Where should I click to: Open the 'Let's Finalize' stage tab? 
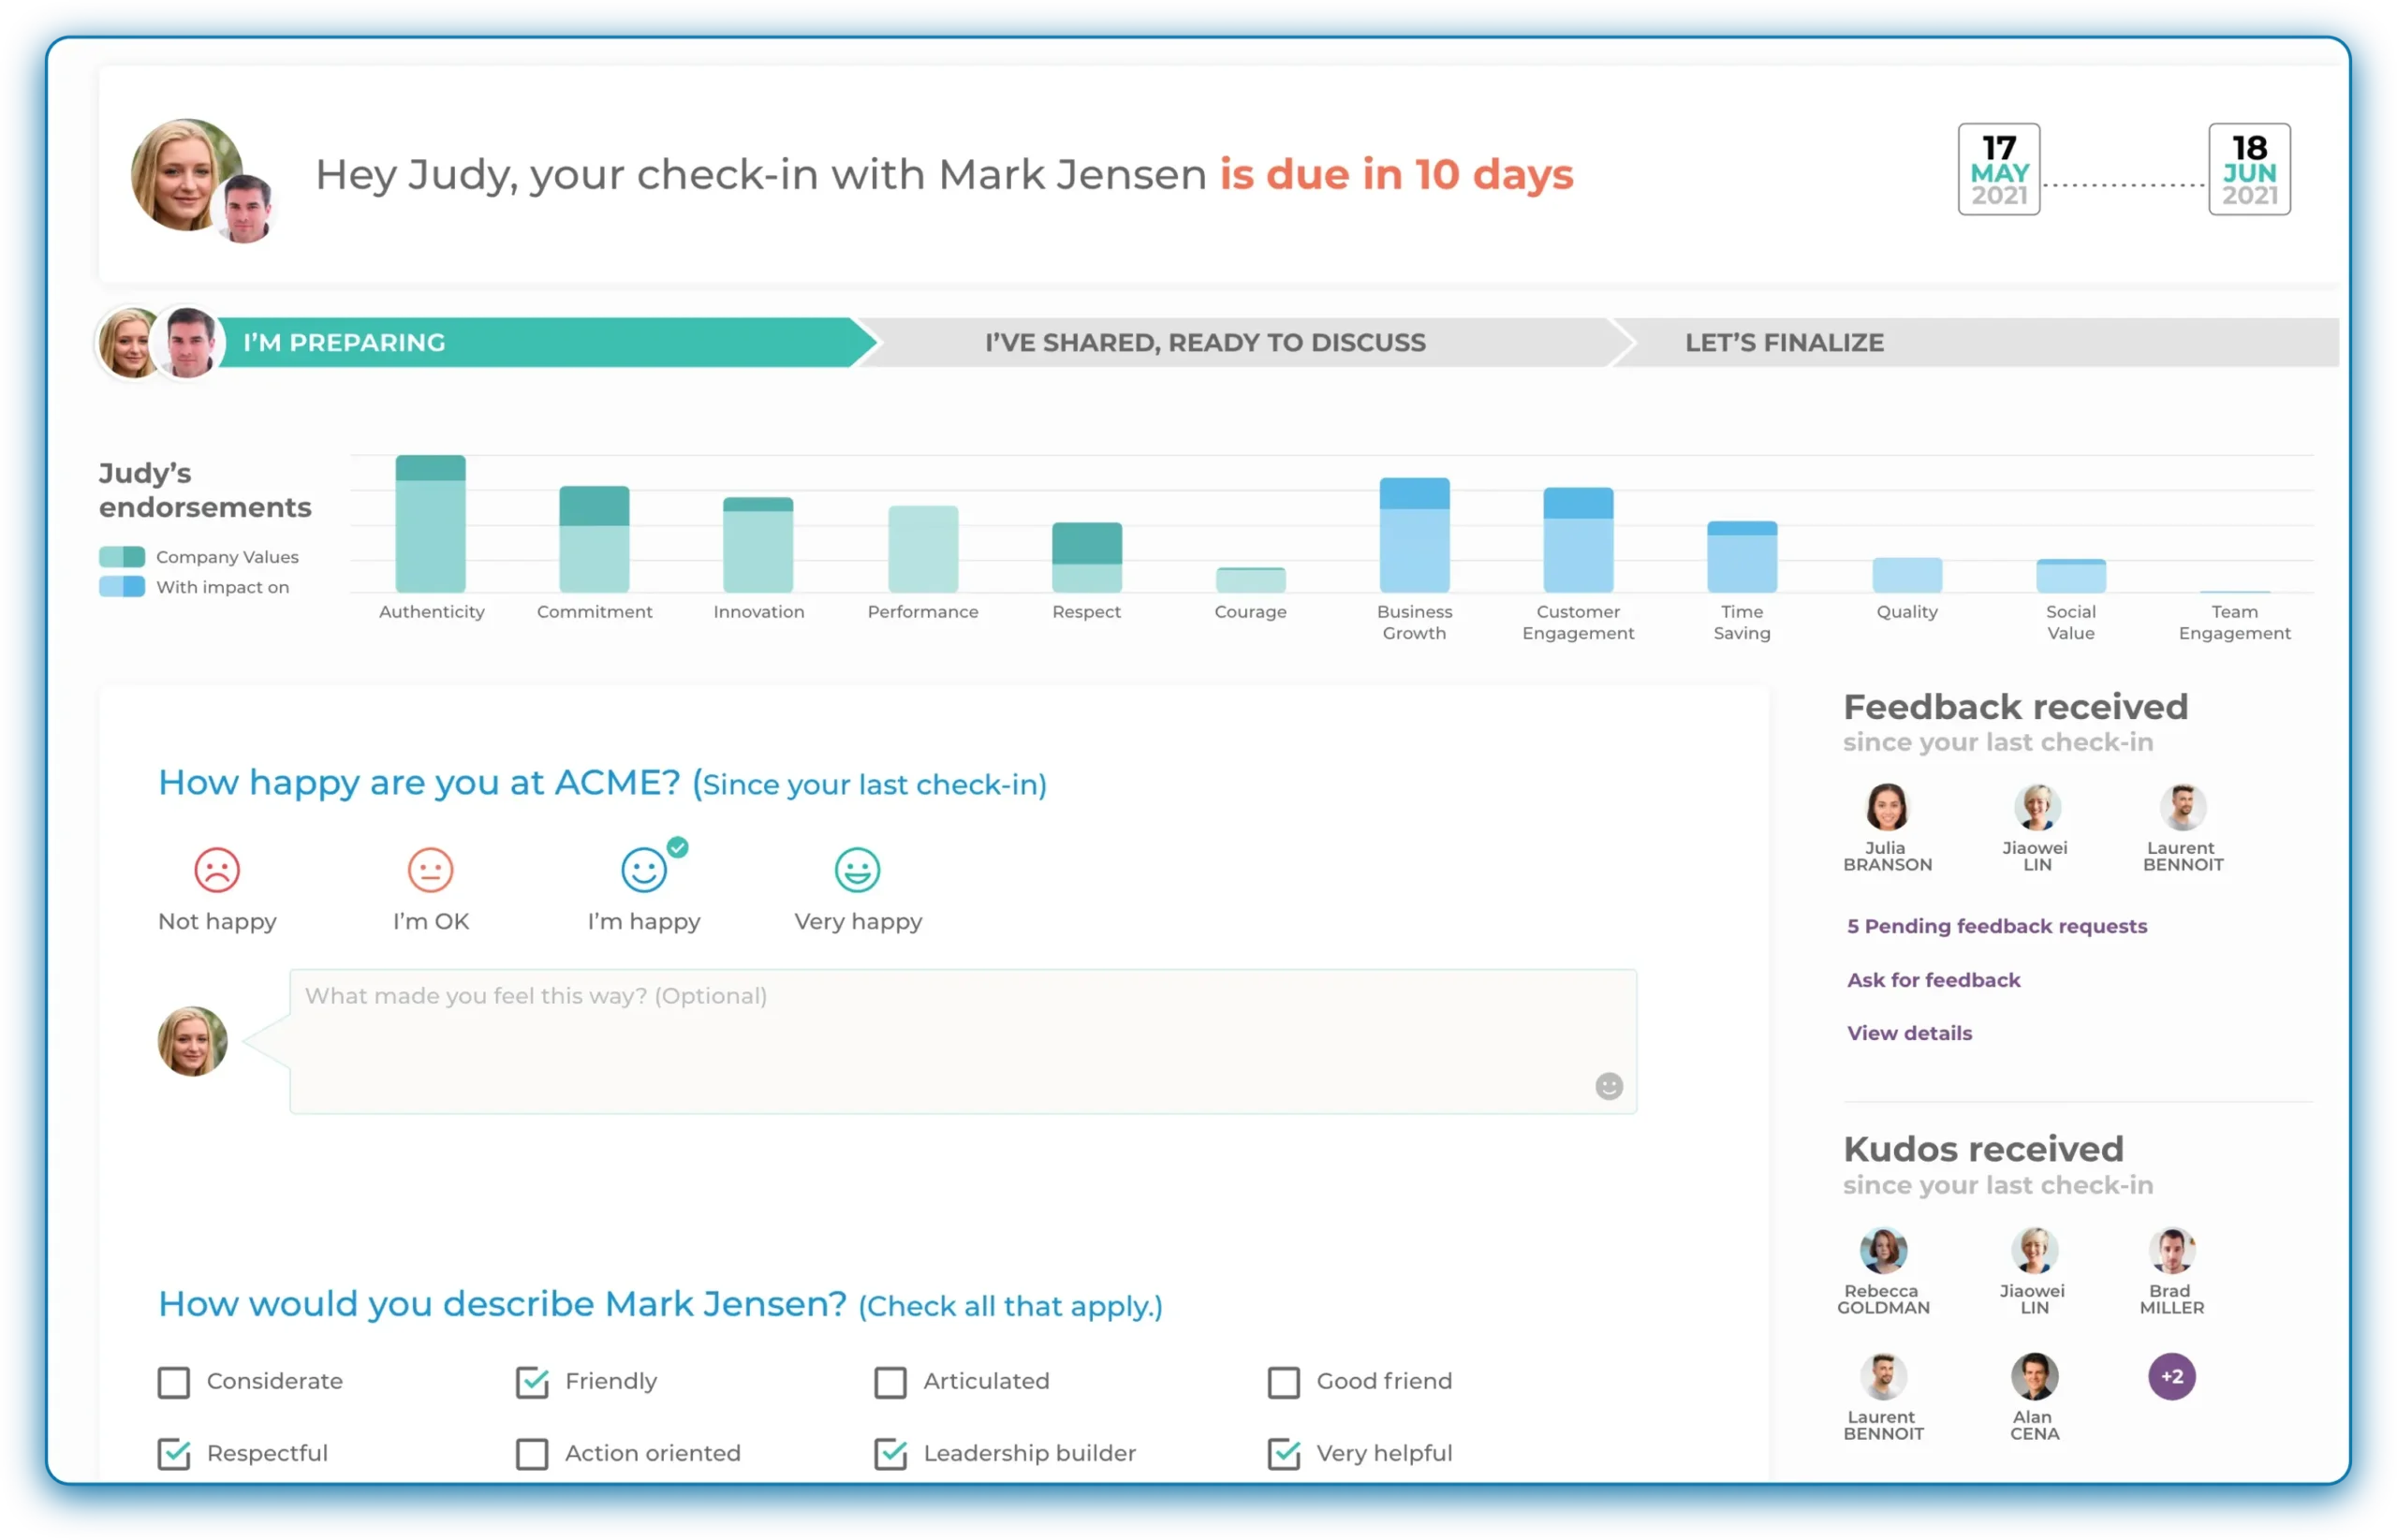pos(1784,342)
